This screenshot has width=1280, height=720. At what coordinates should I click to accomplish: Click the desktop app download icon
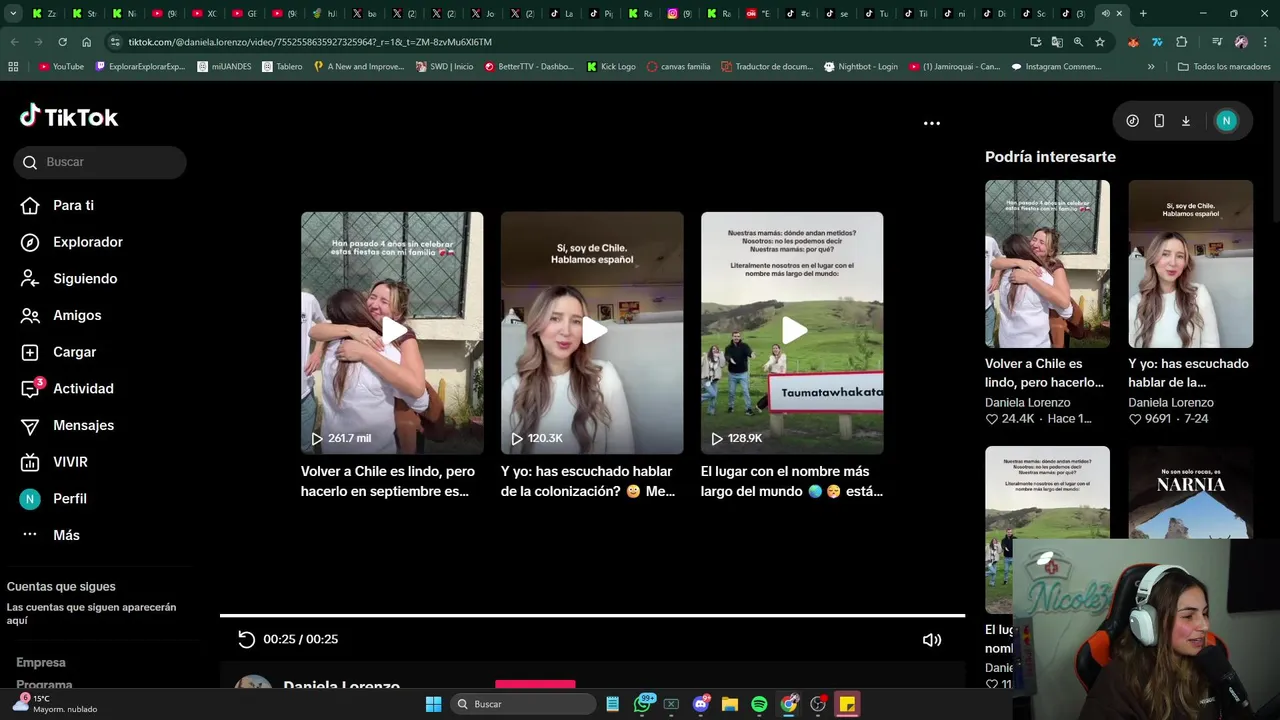click(1186, 121)
